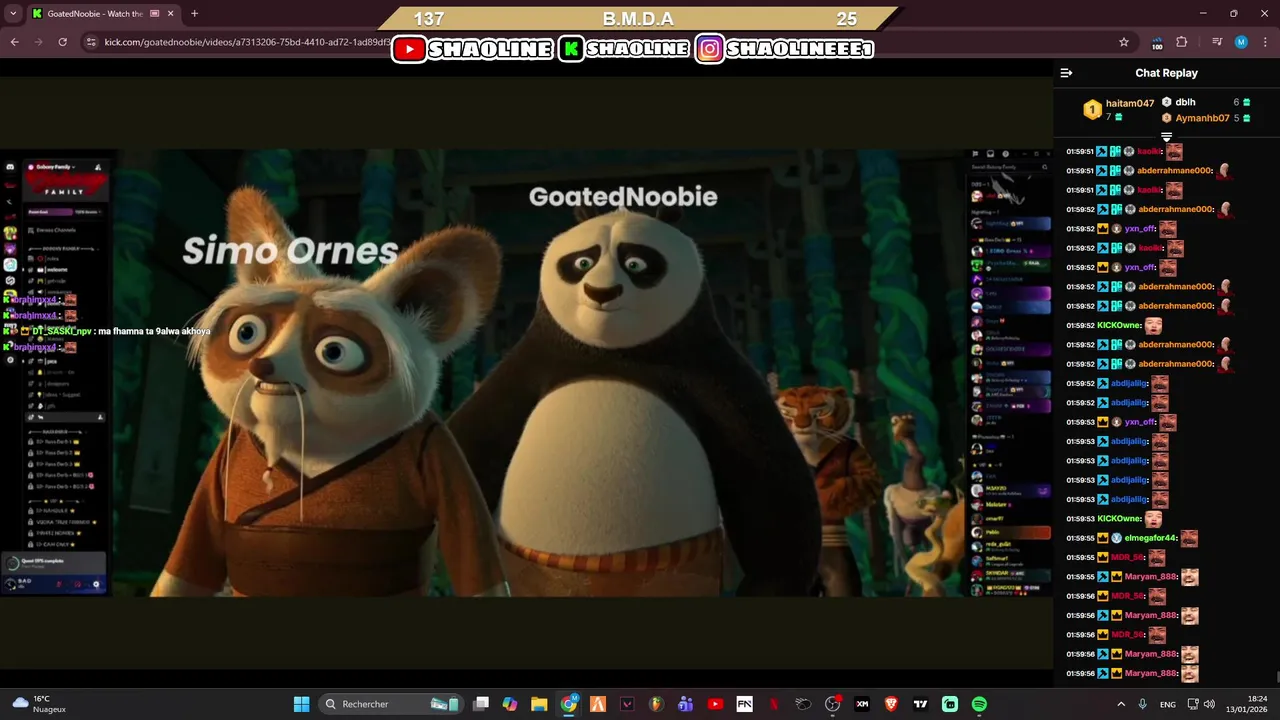Click leaderboard user Aymanhb07

[1202, 118]
